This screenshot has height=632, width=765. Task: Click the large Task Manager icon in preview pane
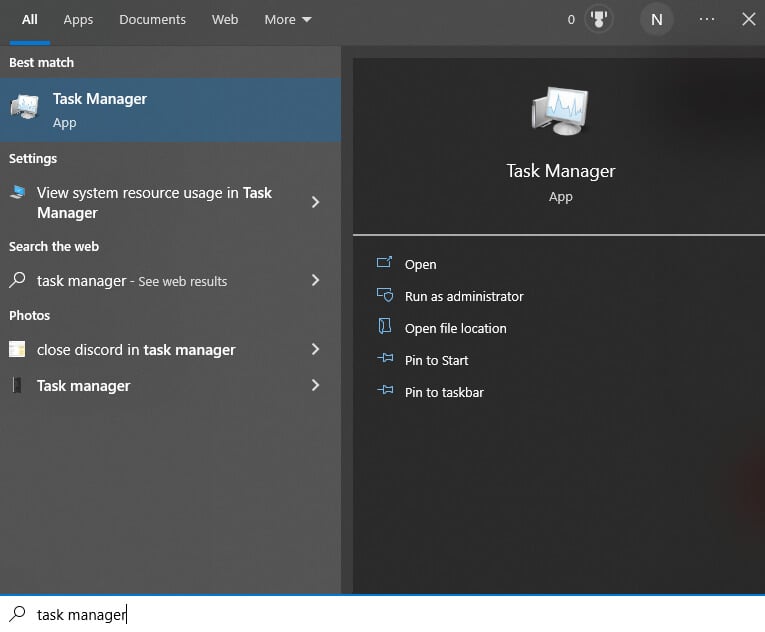click(x=560, y=112)
